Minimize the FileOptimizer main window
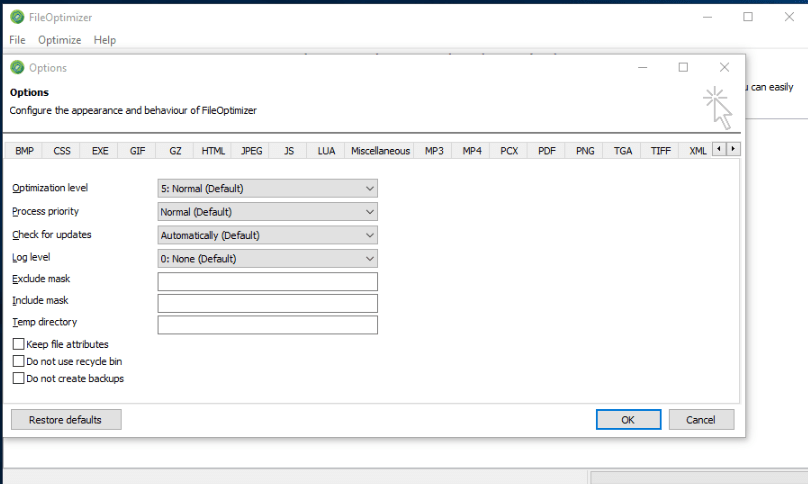The width and height of the screenshot is (808, 484). pyautogui.click(x=707, y=17)
